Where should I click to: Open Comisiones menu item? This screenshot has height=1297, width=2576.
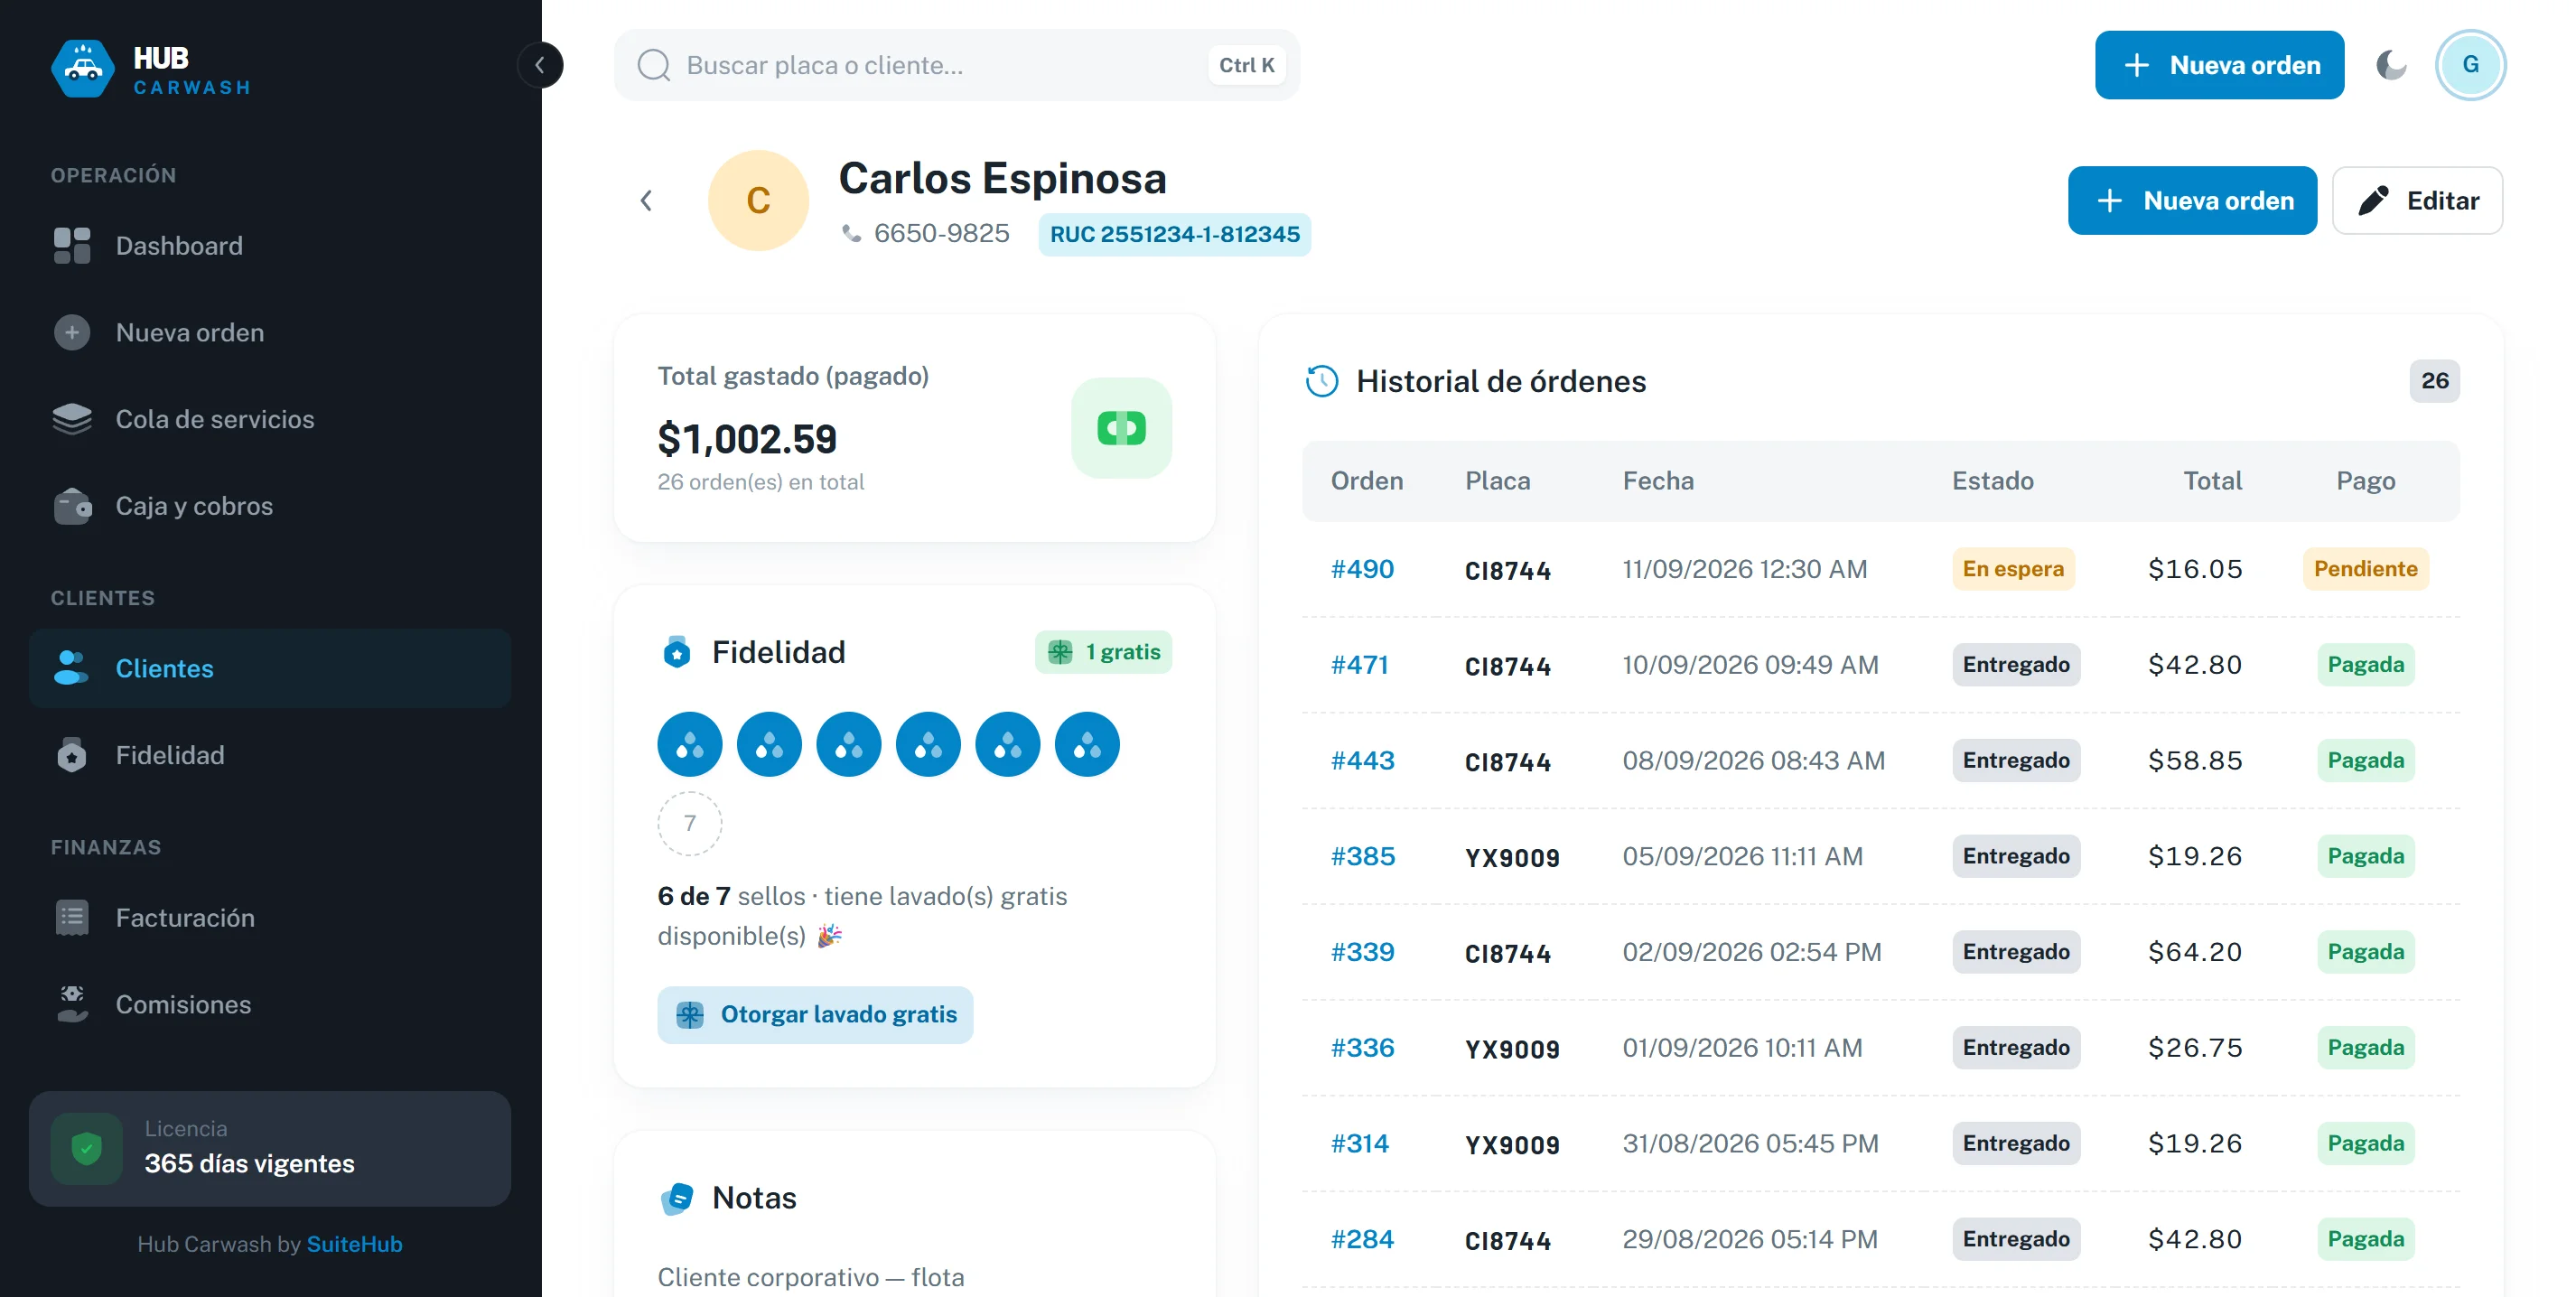[x=270, y=1004]
